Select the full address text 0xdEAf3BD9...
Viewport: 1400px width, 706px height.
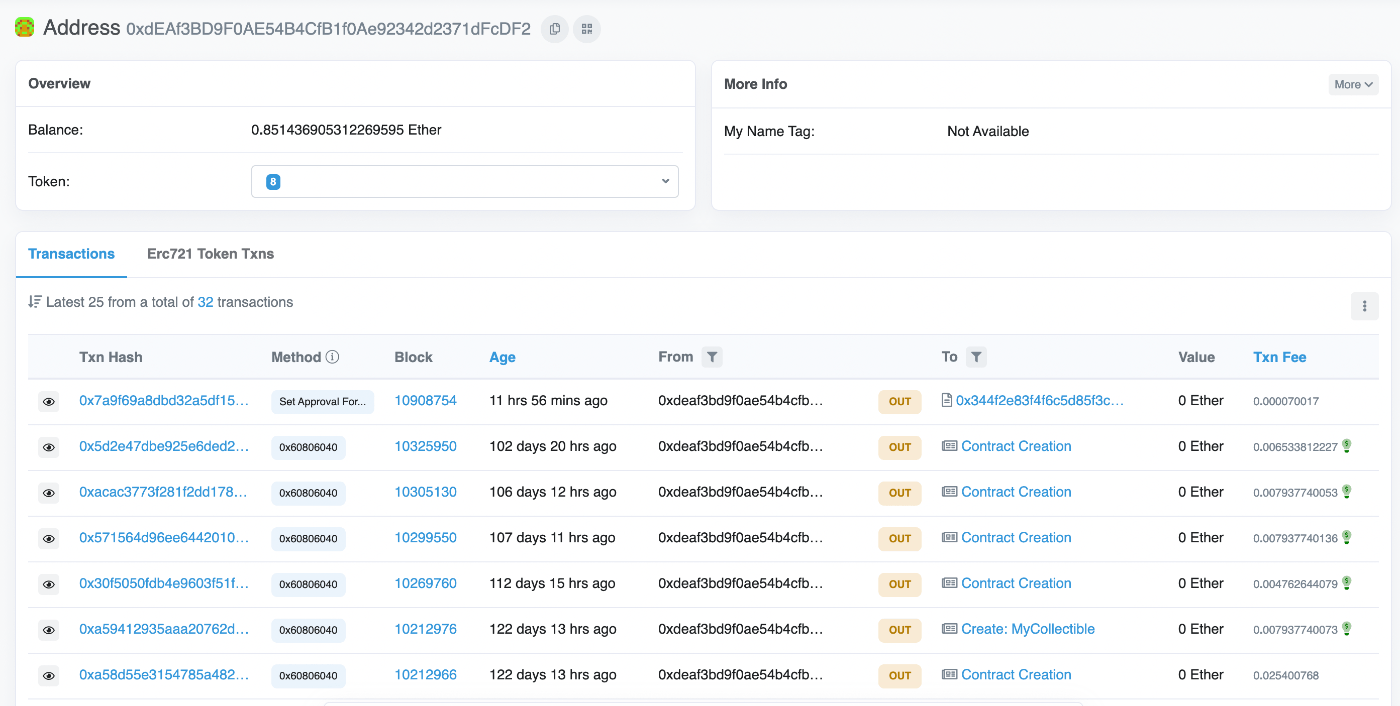328,29
